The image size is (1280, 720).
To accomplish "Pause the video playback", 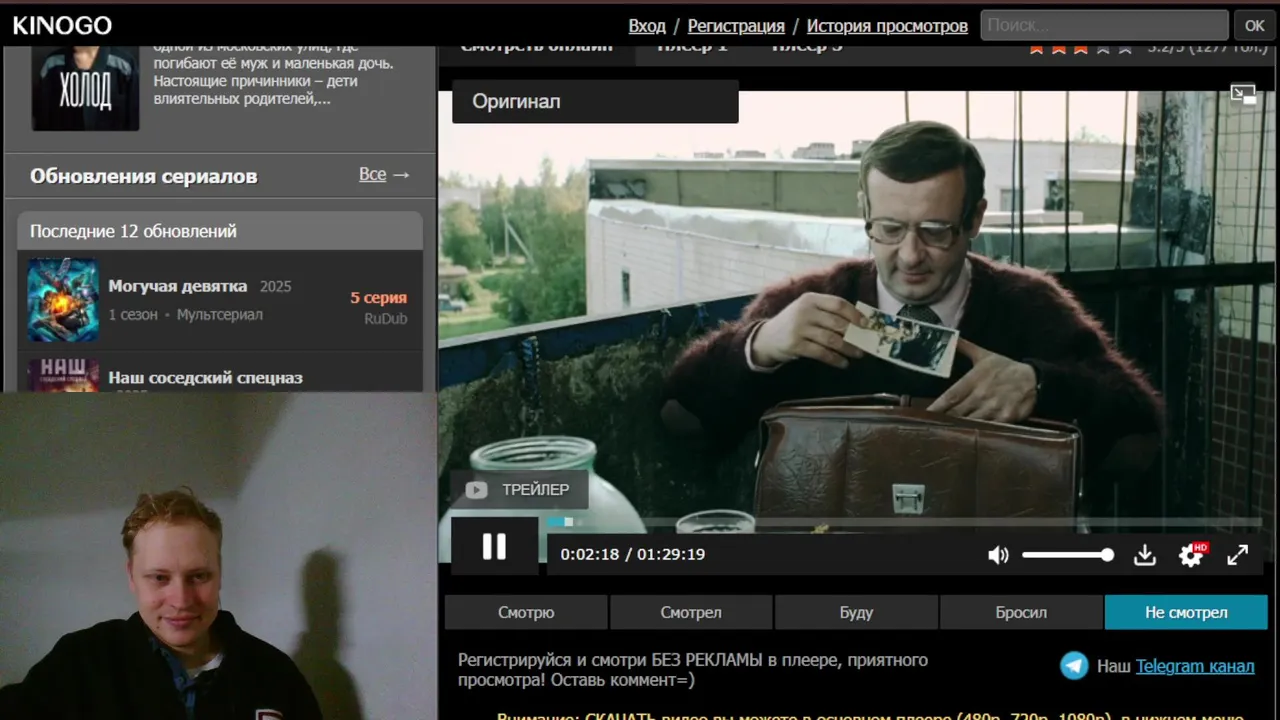I will (x=494, y=546).
